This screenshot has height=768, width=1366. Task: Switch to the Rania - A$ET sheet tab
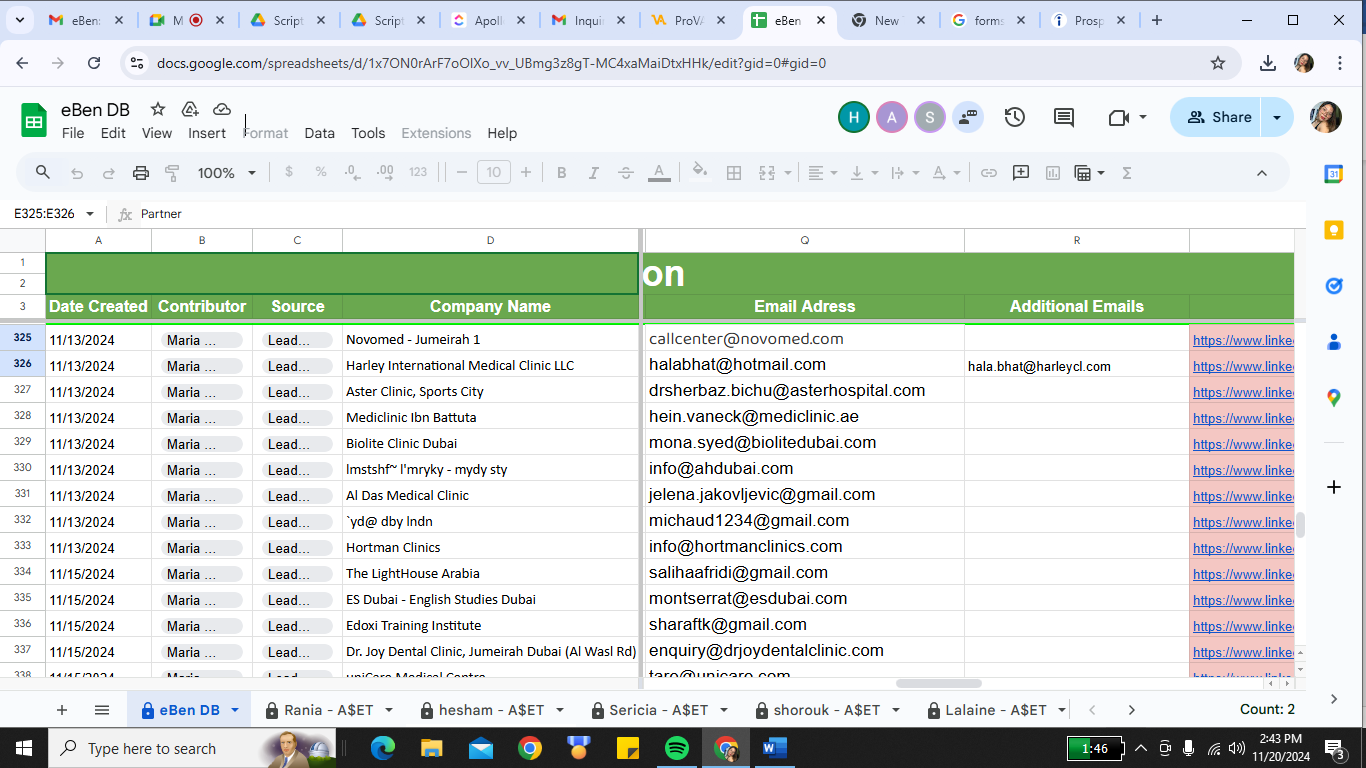click(329, 710)
